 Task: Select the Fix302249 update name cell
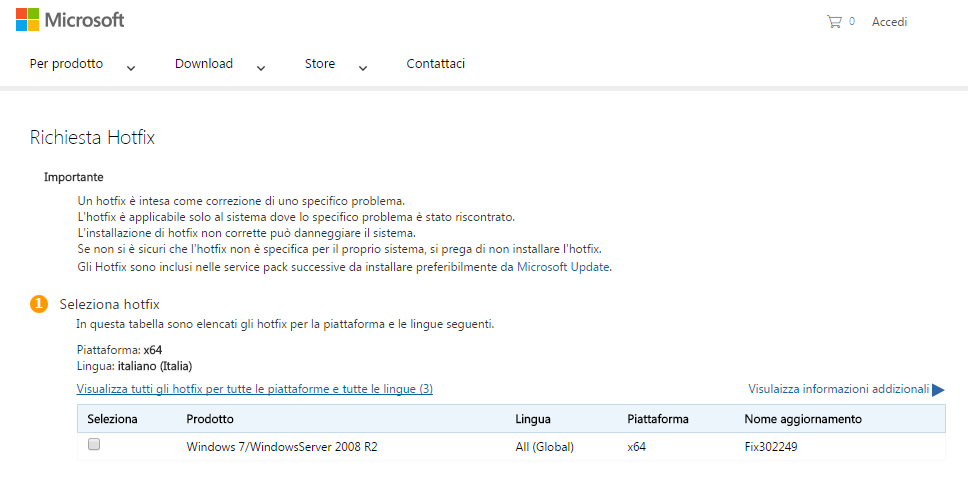770,447
